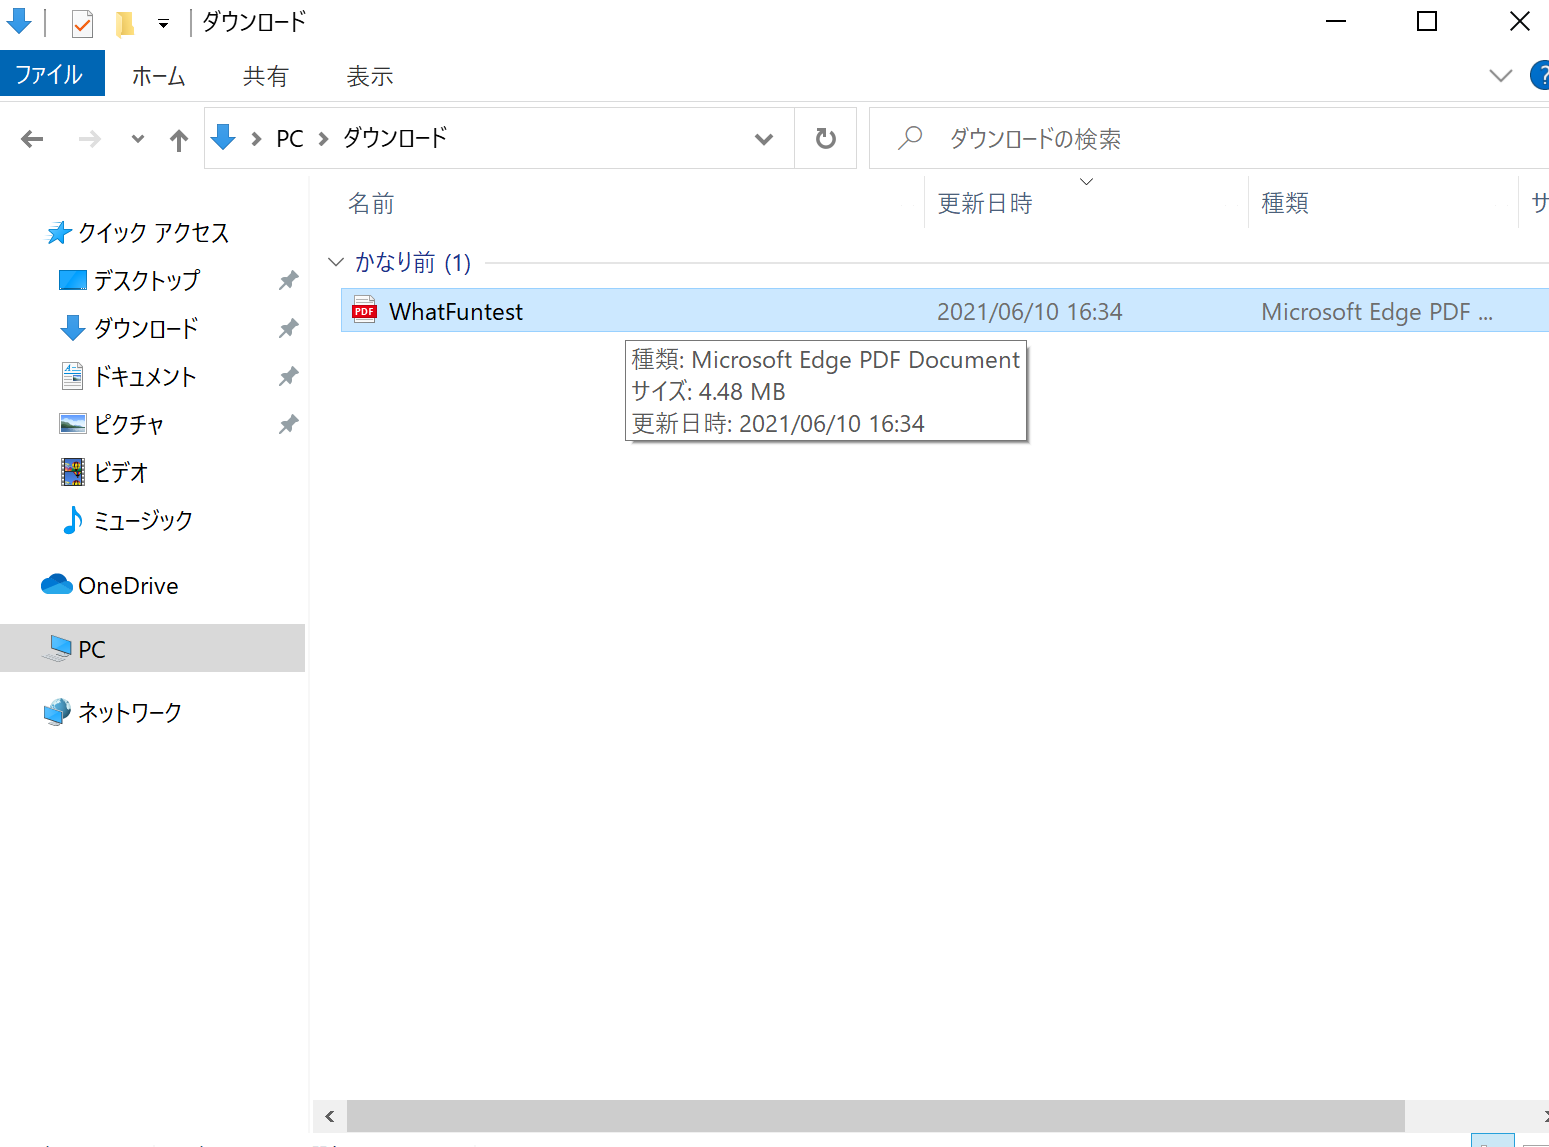Click the New folder icon in title bar

[125, 22]
